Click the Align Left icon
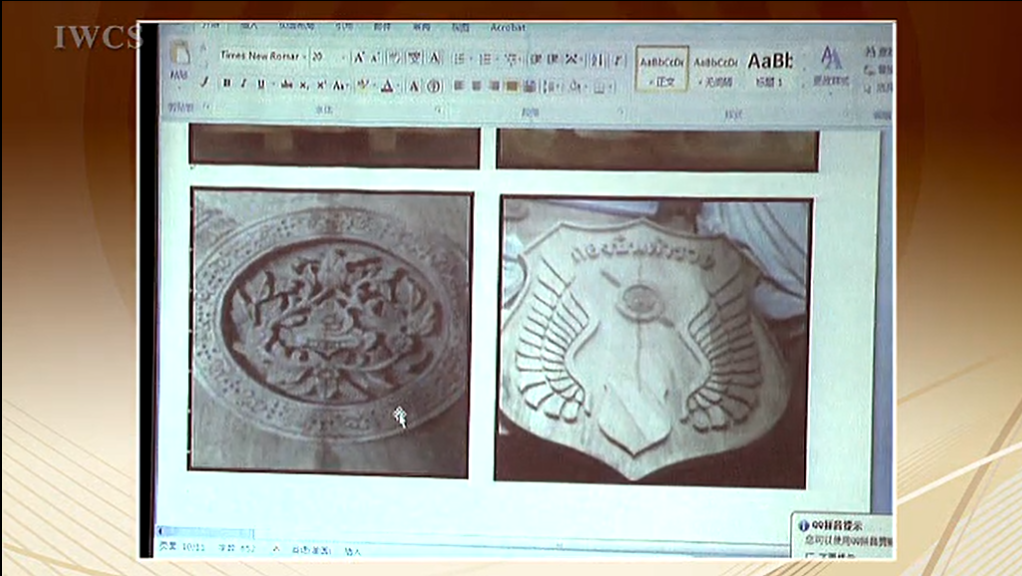Image resolution: width=1022 pixels, height=576 pixels. (459, 86)
